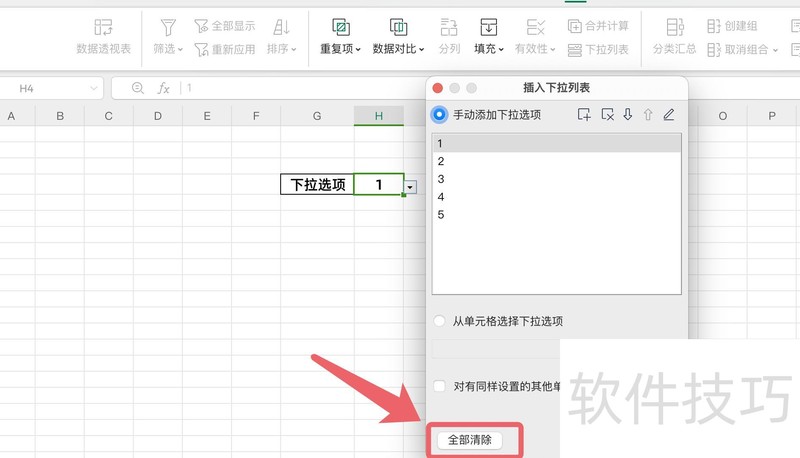Click the add new option icon in dialog
800x458 pixels.
coord(584,114)
